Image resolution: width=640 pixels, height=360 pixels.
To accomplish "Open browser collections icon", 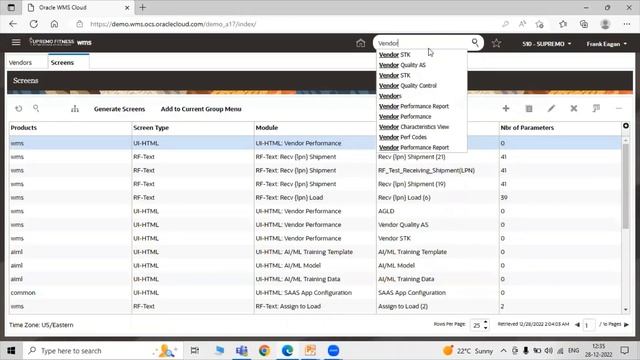I will tap(584, 24).
